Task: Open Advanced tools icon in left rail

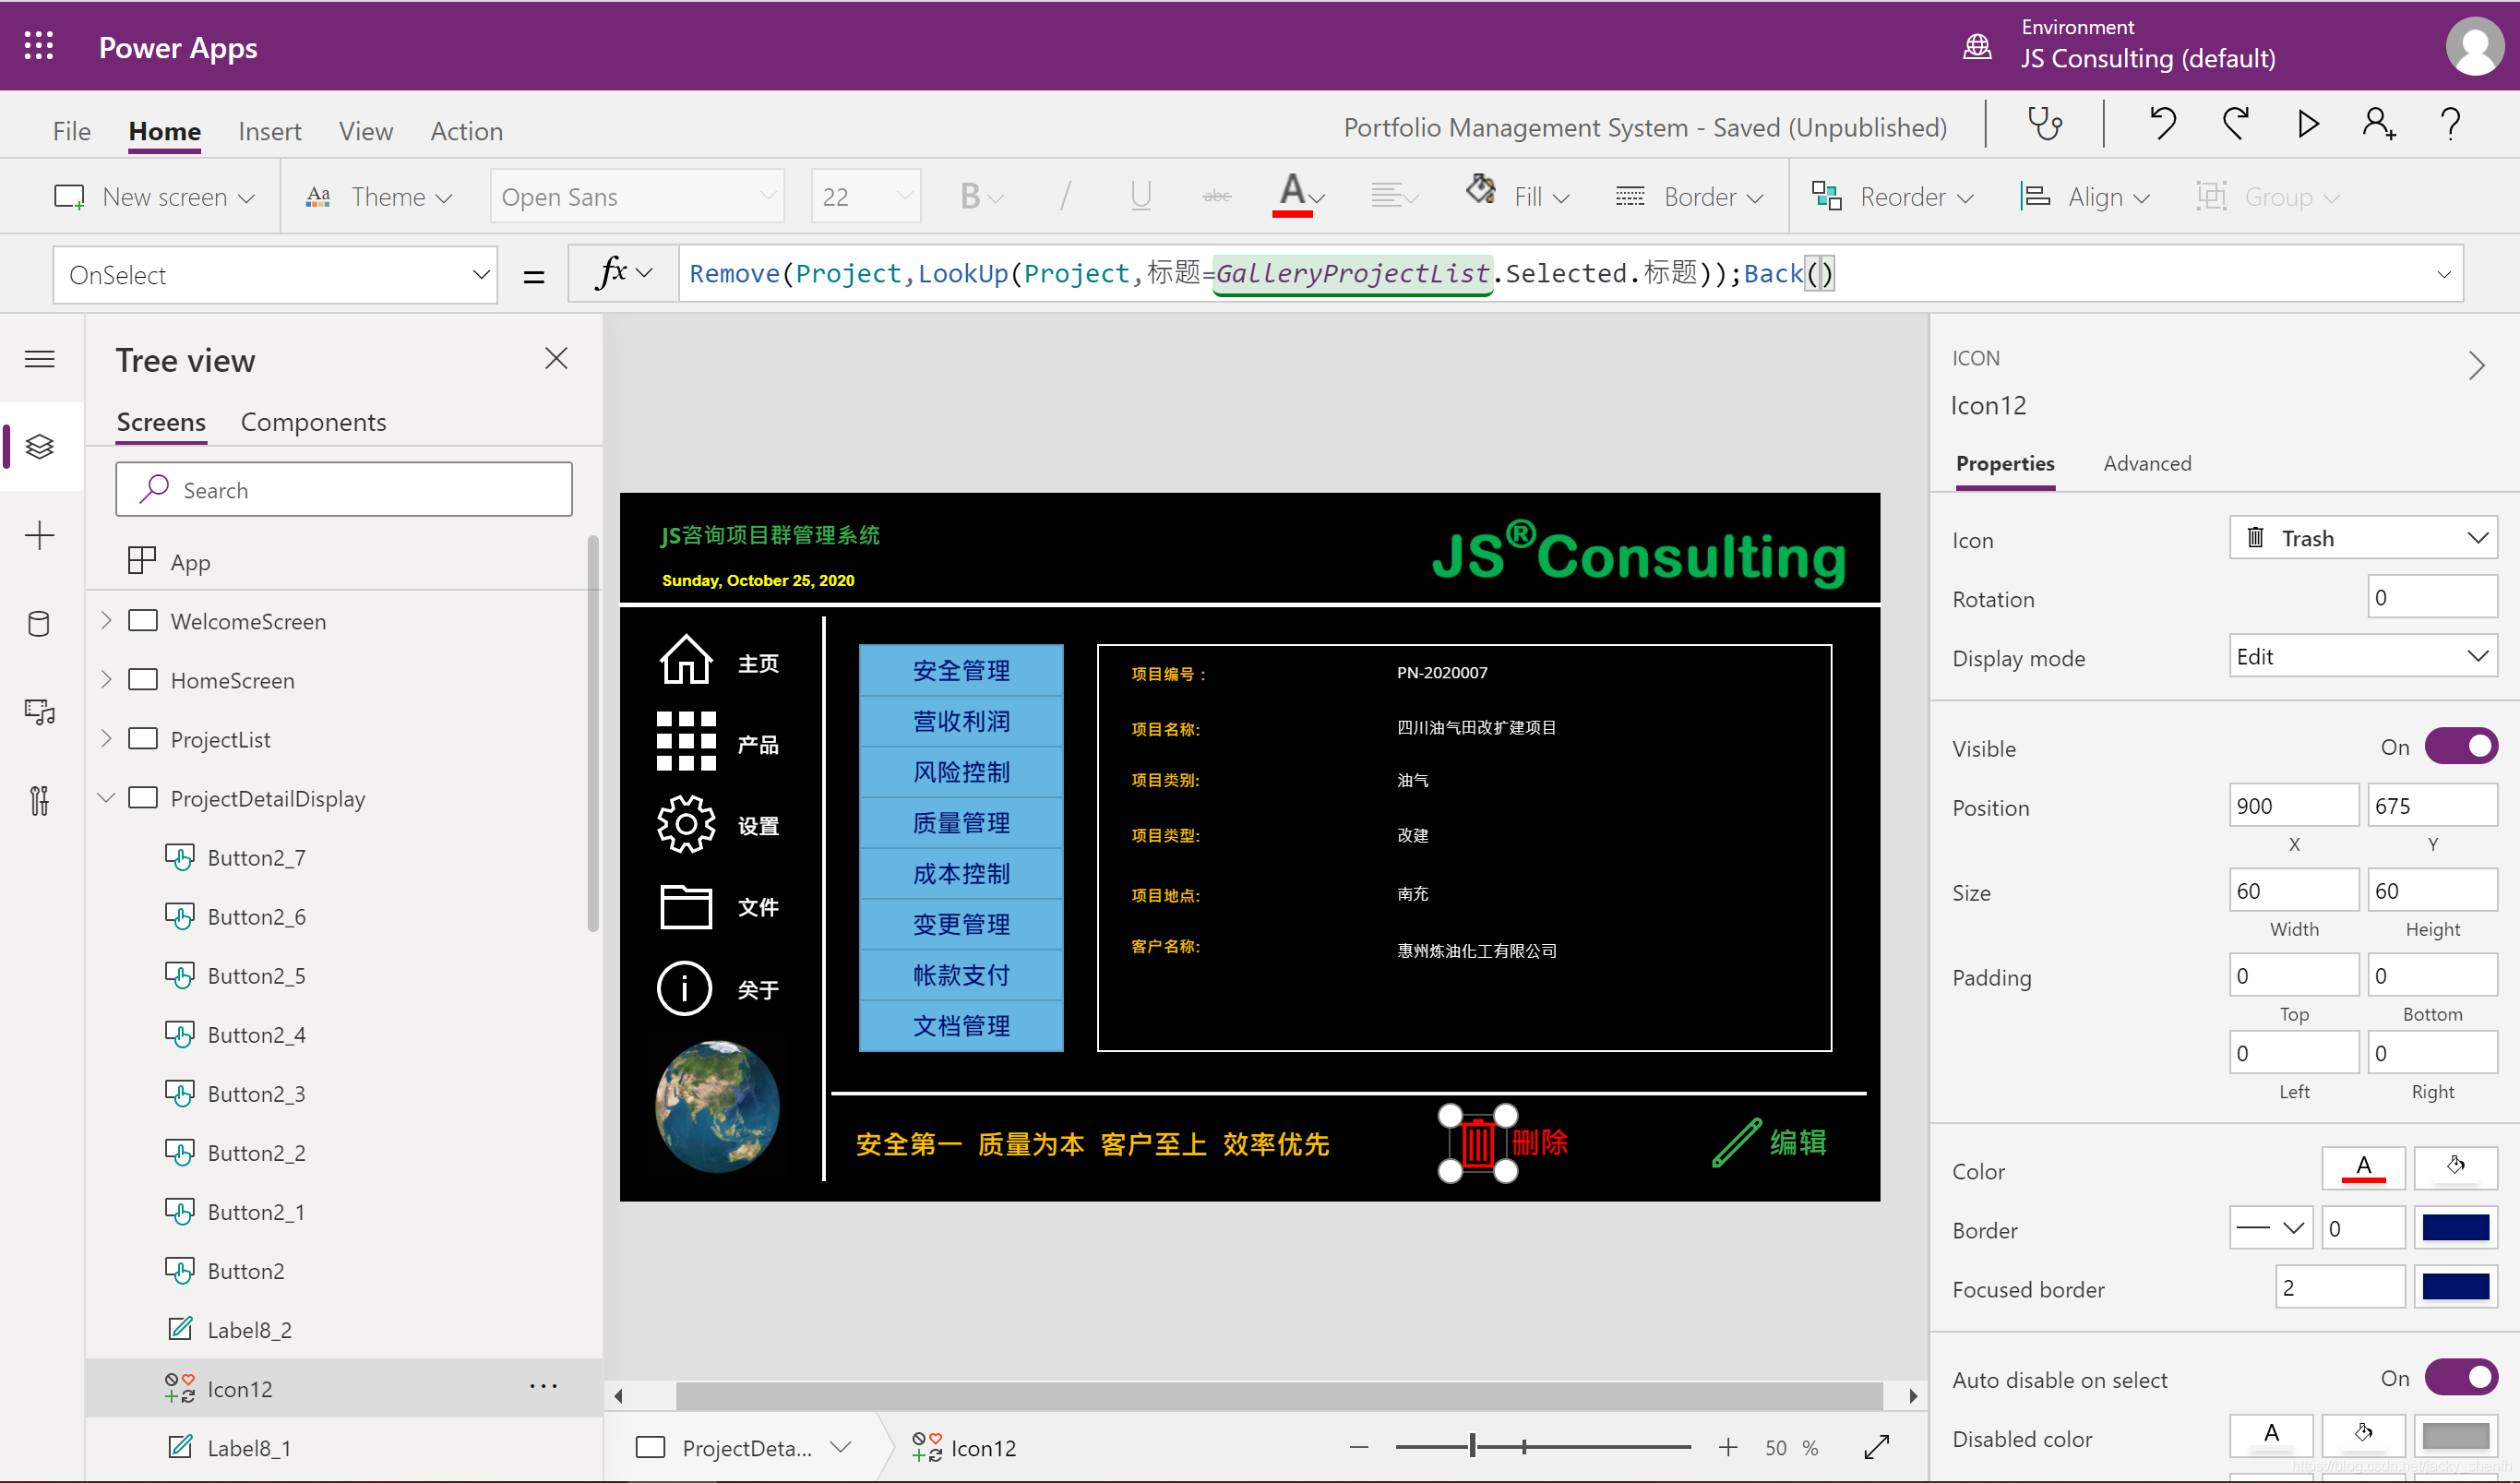Action: tap(39, 800)
